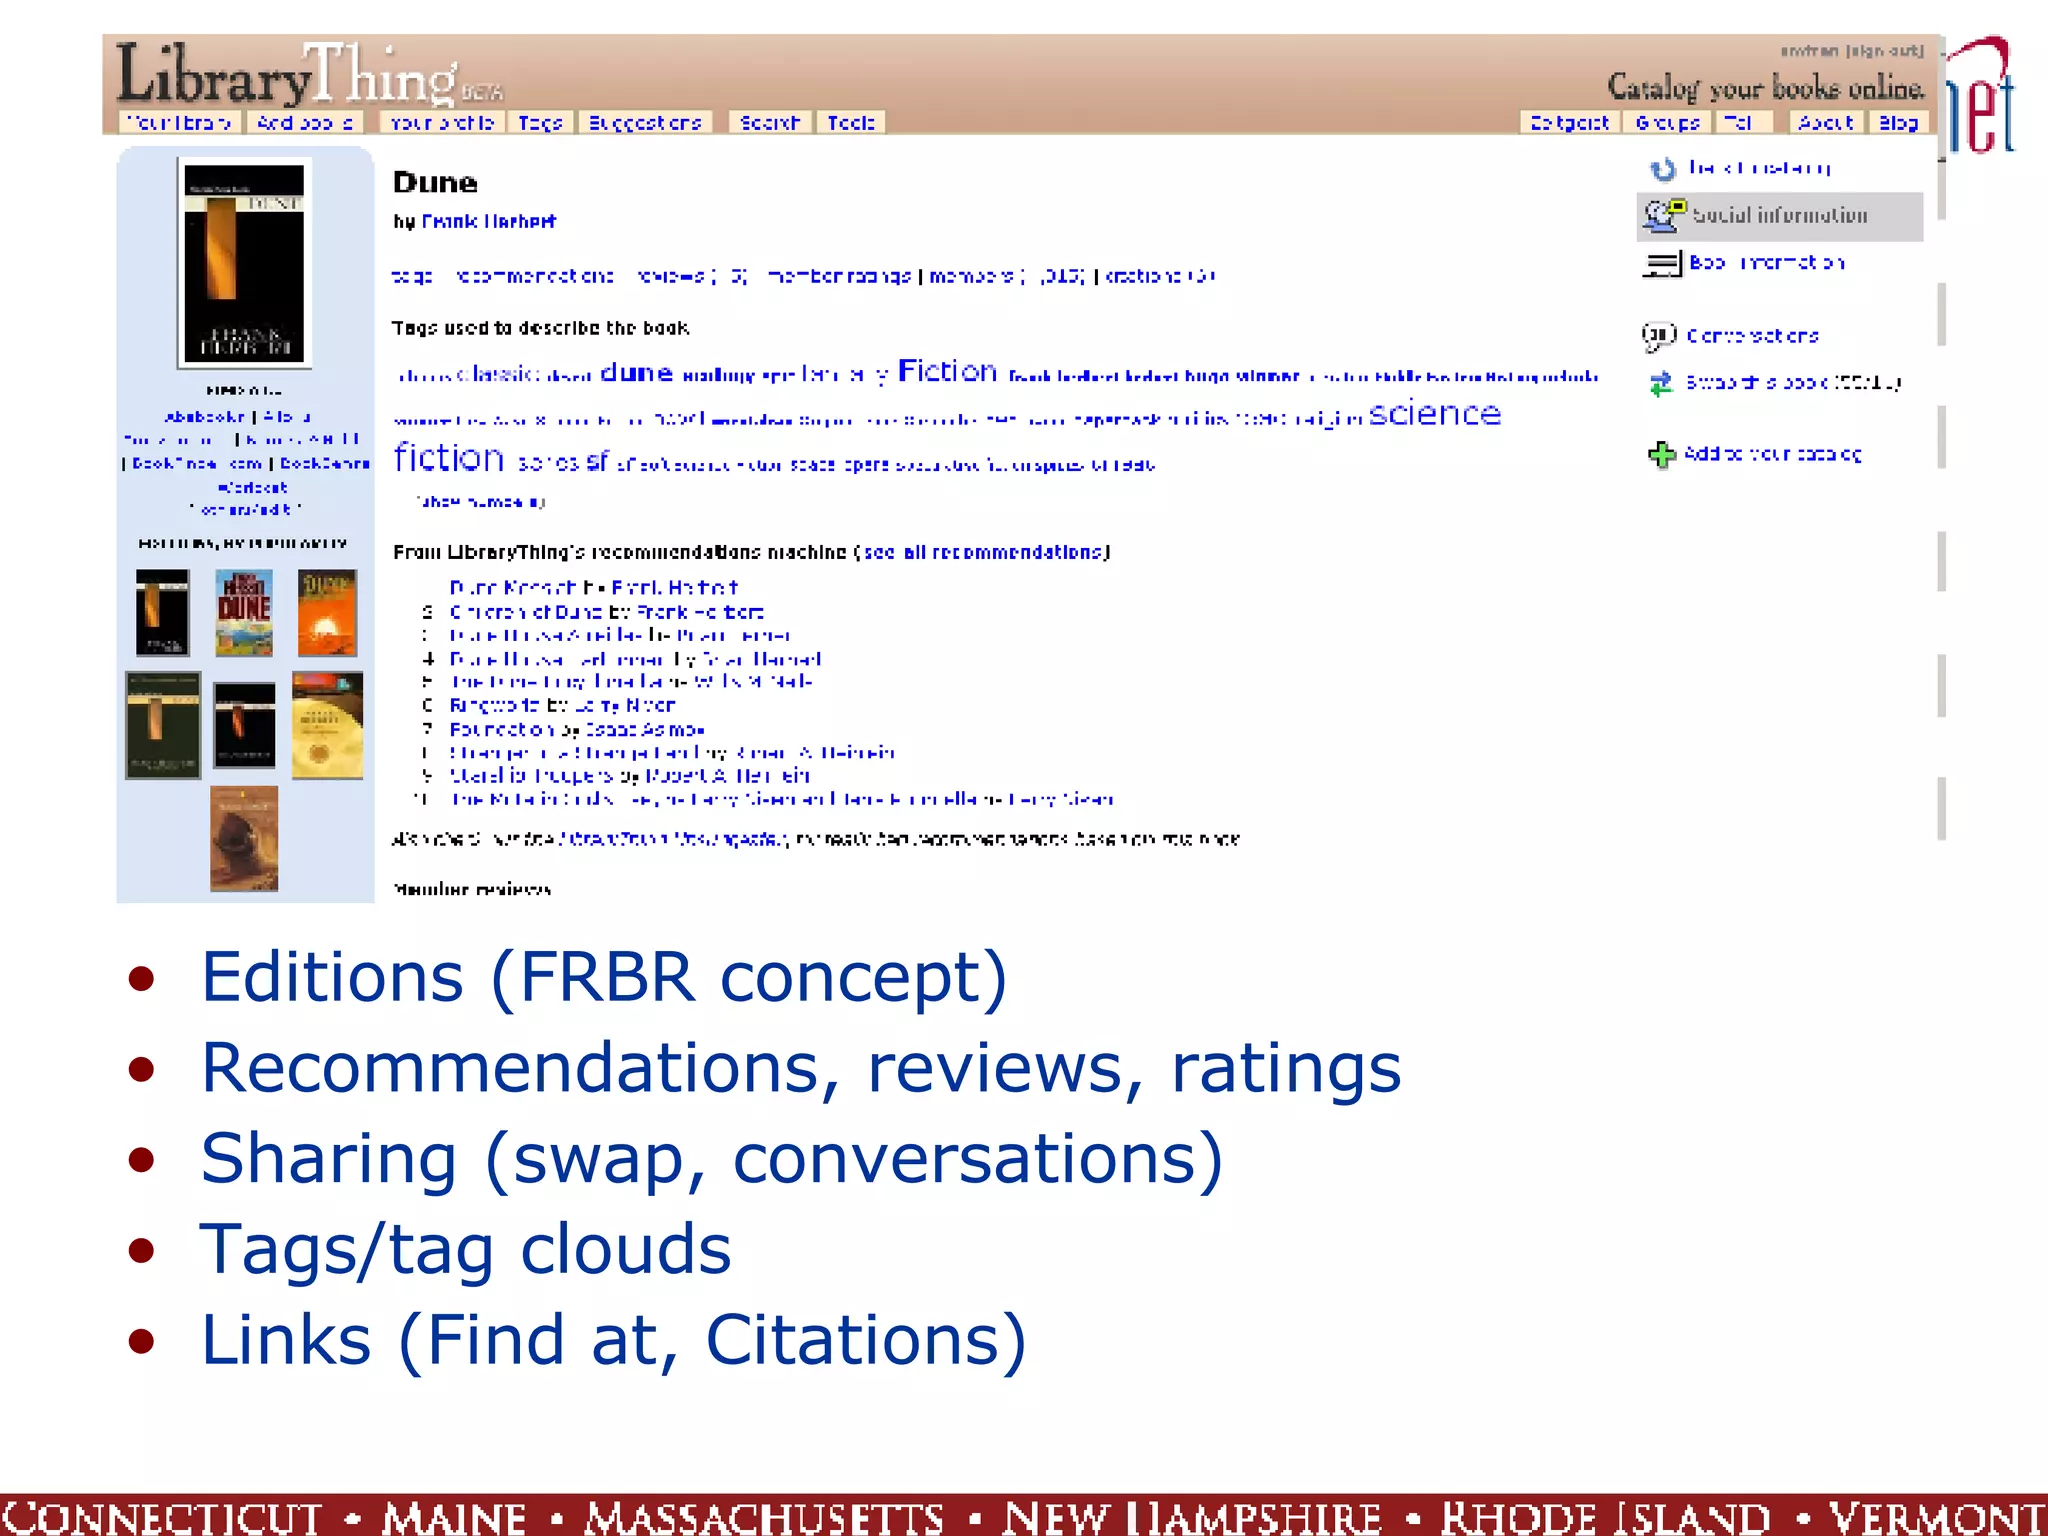Image resolution: width=2048 pixels, height=1536 pixels.
Task: Click the green plus Add to catalog icon
Action: click(1661, 455)
